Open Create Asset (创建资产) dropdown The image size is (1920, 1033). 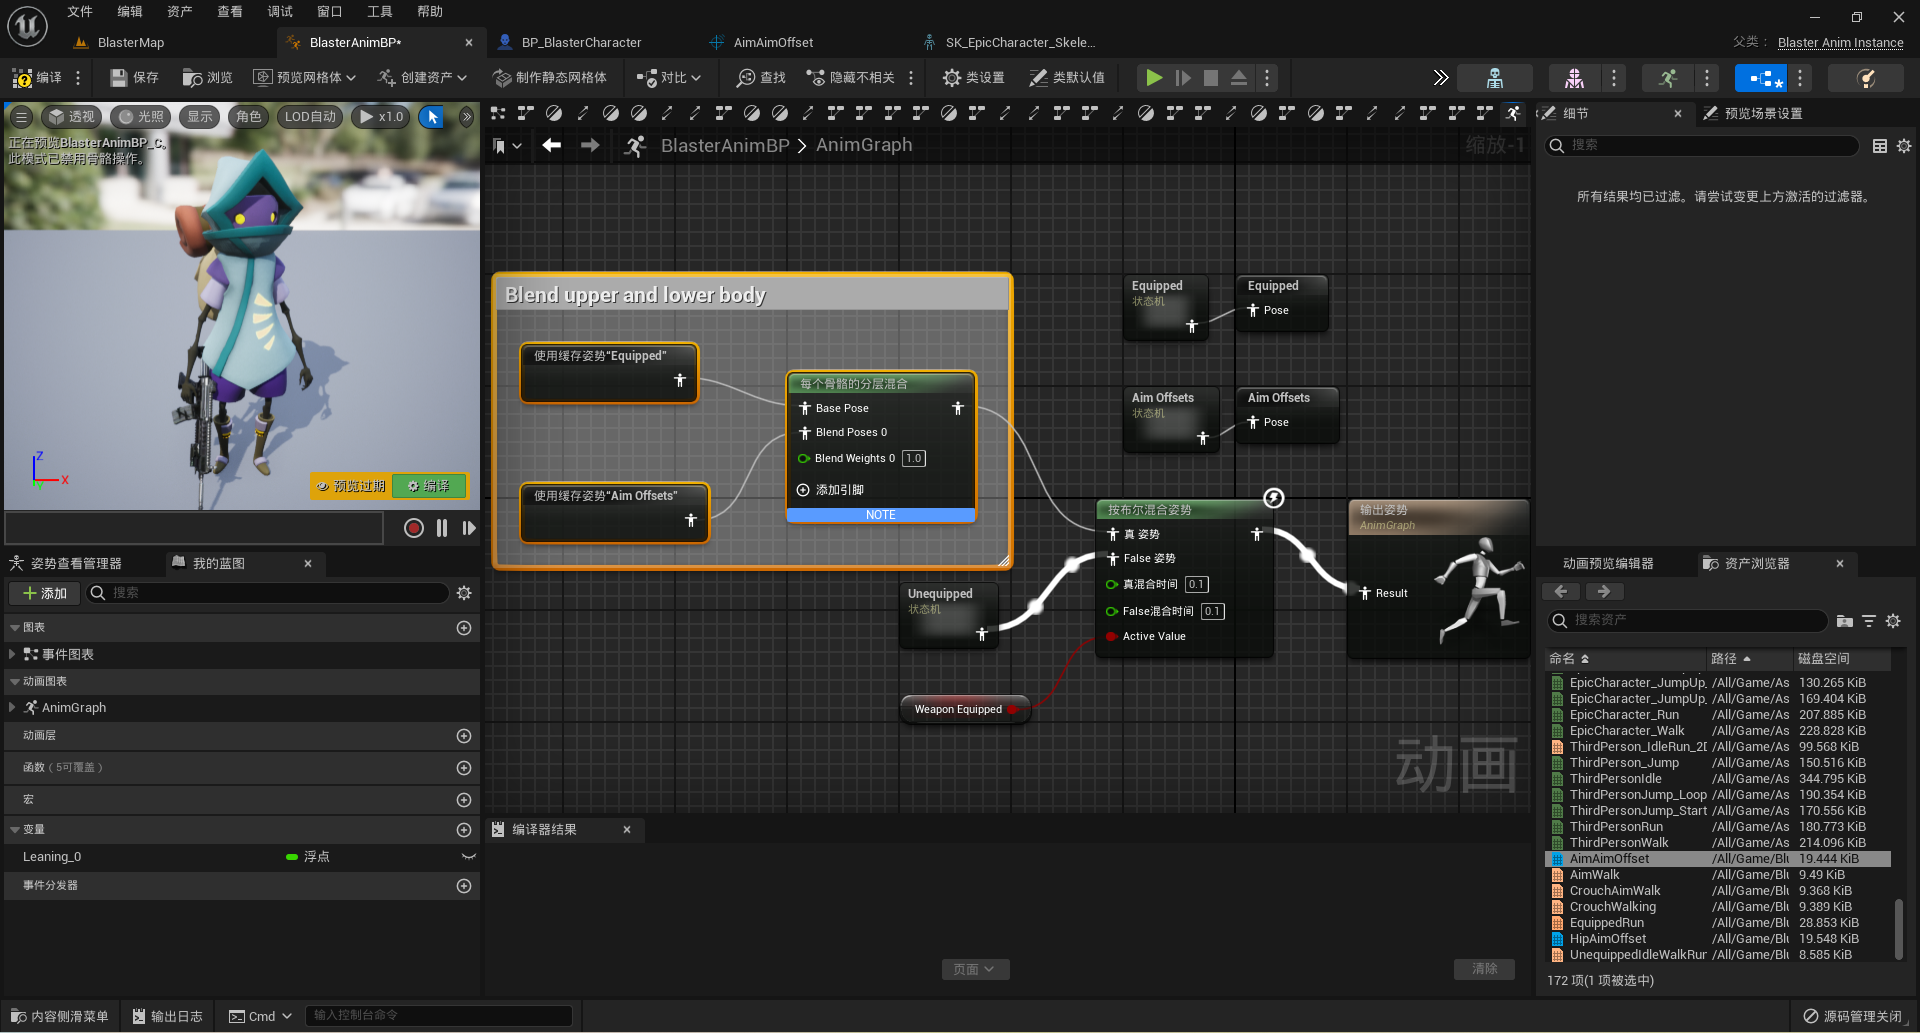[x=423, y=78]
